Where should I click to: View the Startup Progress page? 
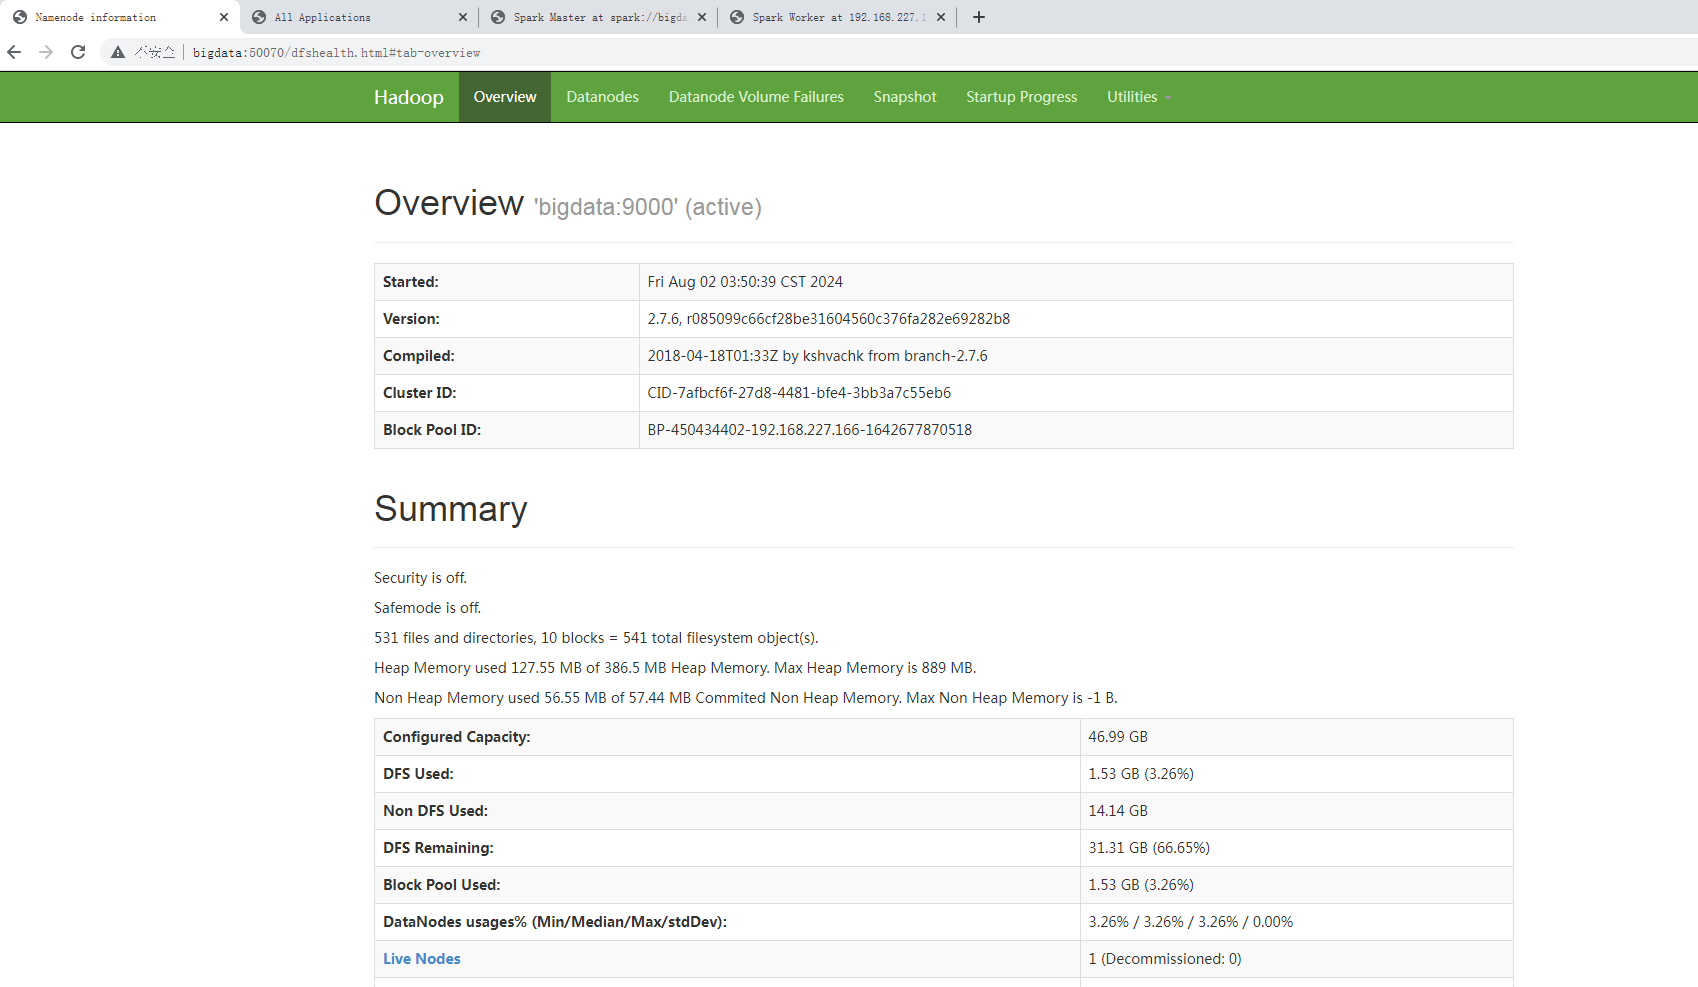point(1022,97)
